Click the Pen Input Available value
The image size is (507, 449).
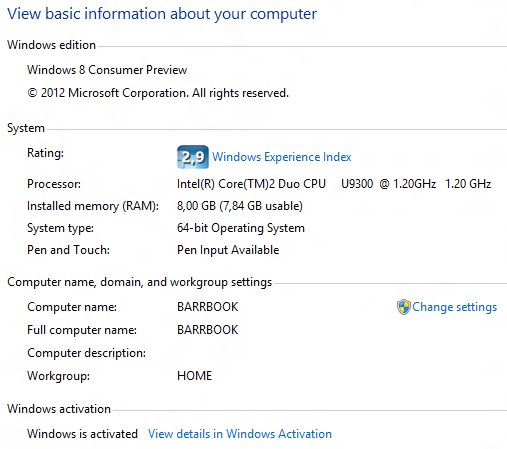point(228,250)
